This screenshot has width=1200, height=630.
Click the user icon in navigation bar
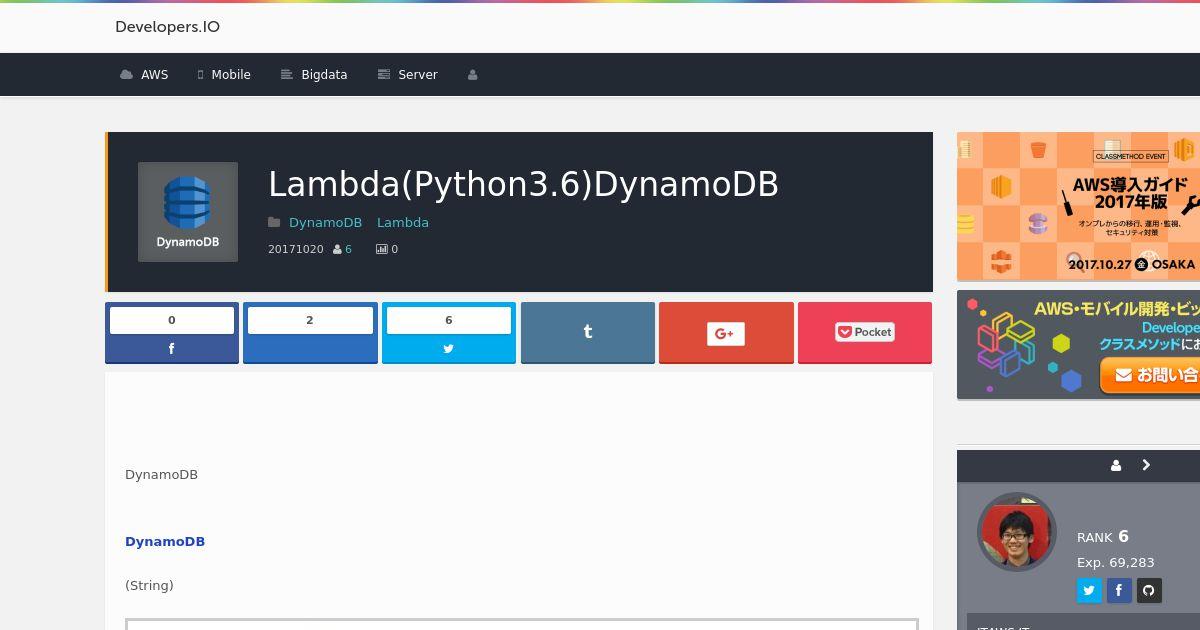[473, 75]
